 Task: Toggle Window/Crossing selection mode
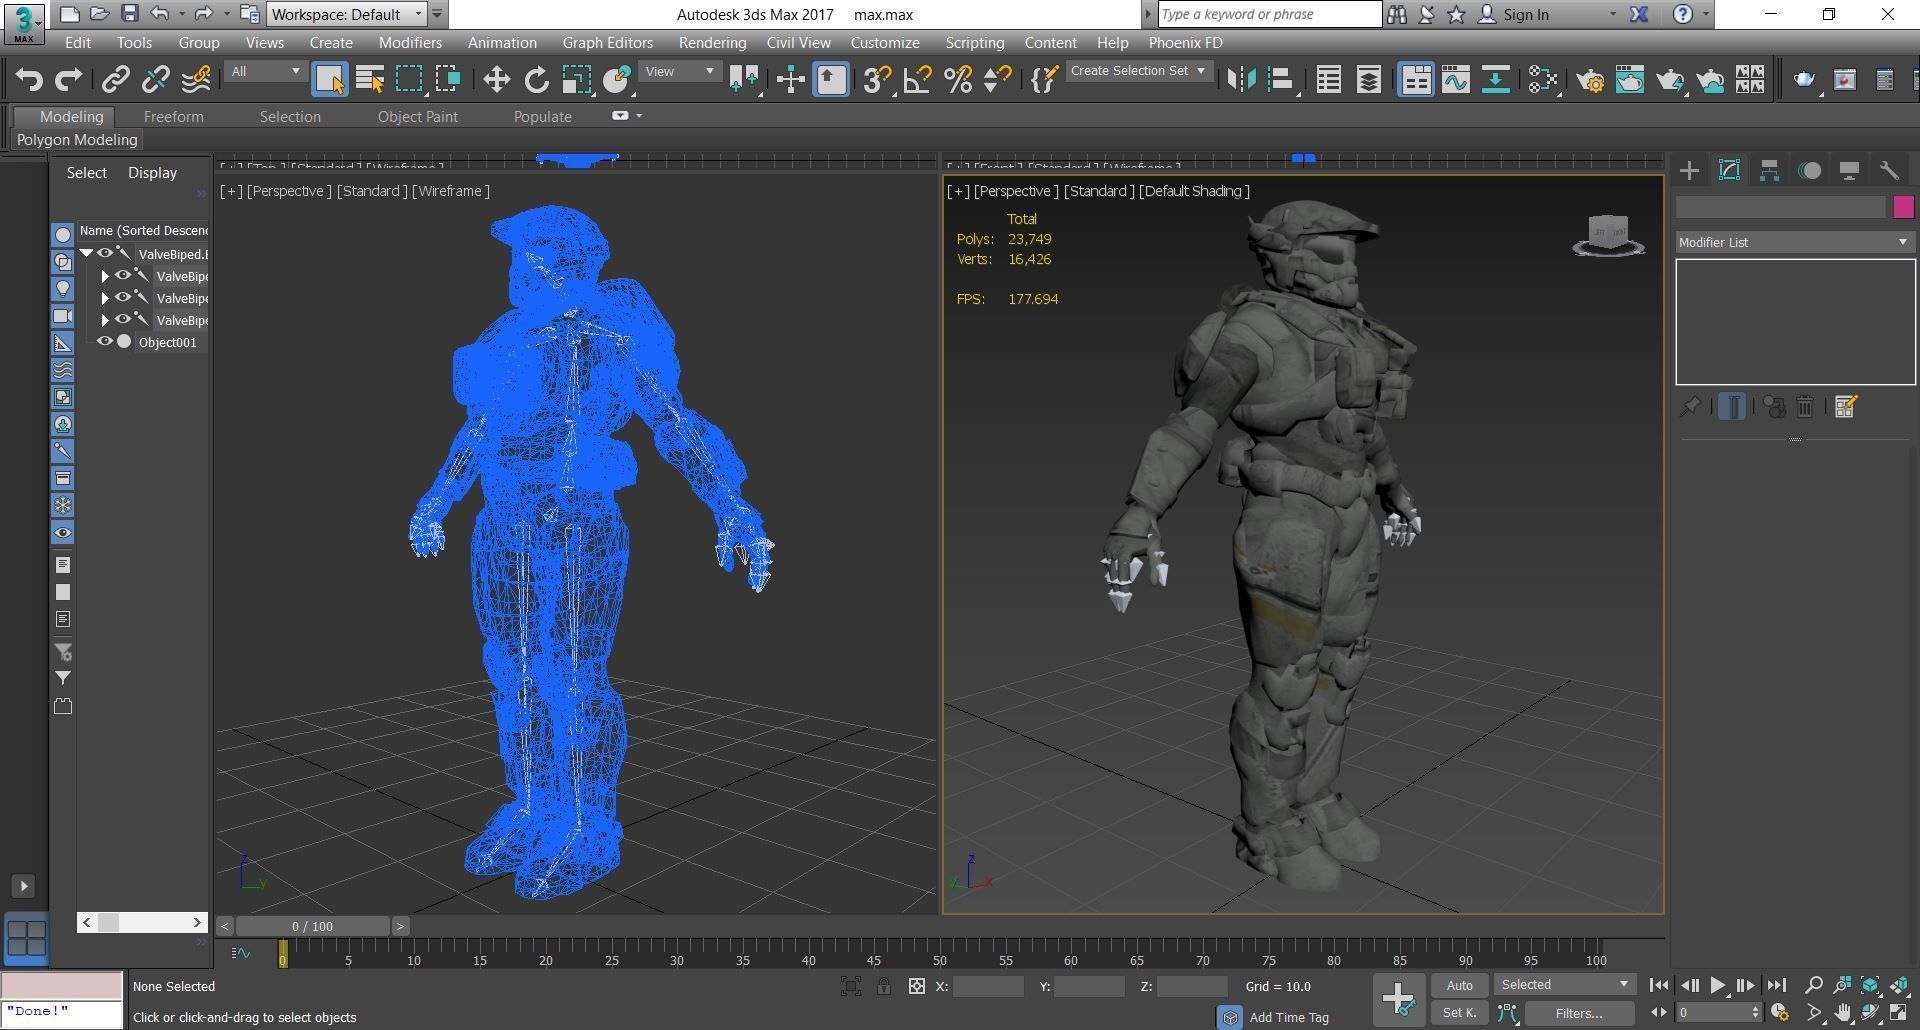pos(448,79)
